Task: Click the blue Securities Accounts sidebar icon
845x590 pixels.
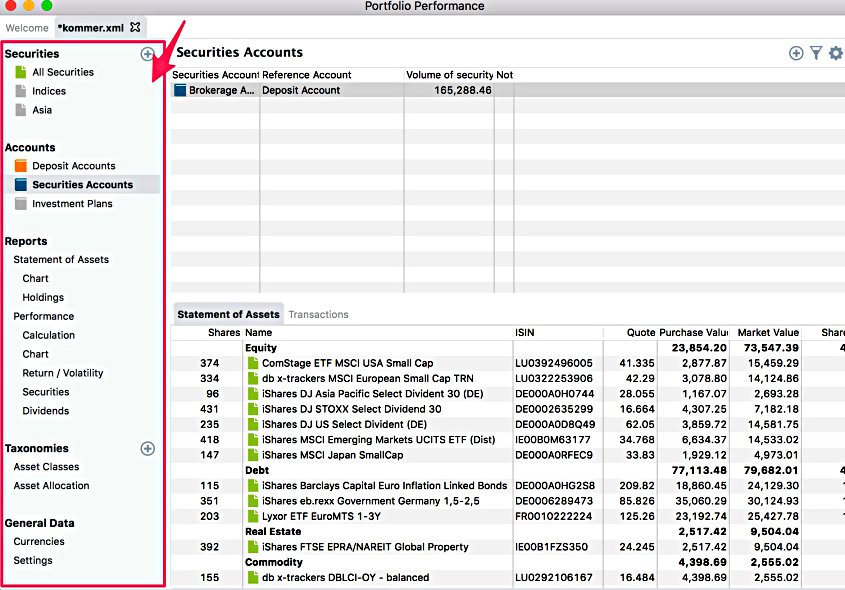Action: (20, 185)
